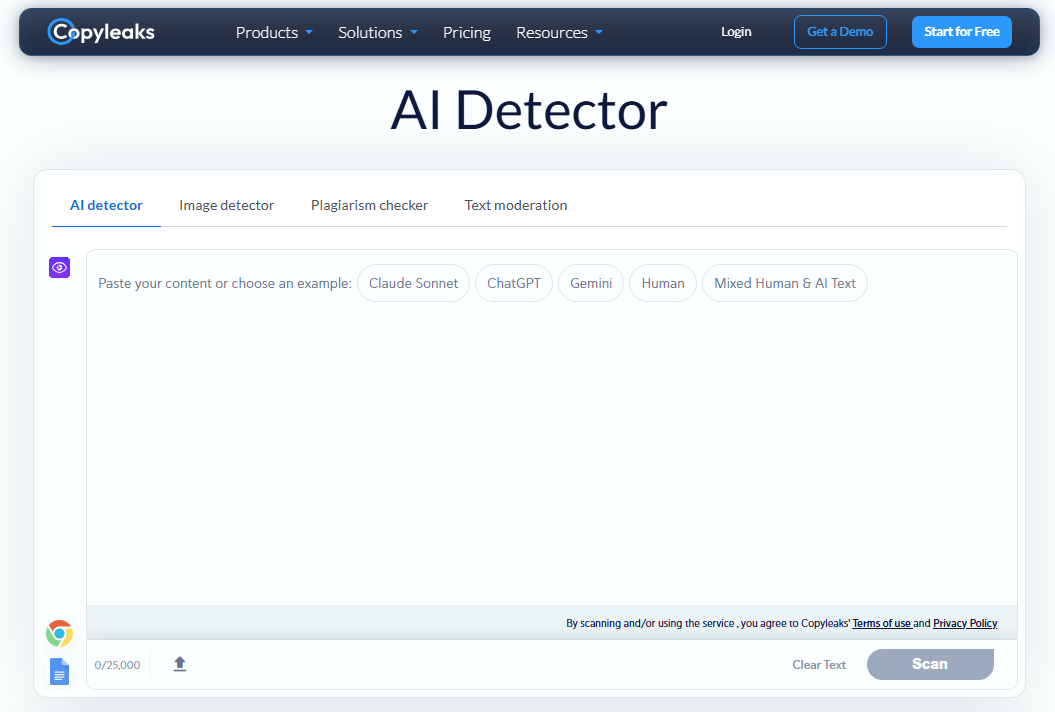Open the Pricing page
Image resolution: width=1055 pixels, height=712 pixels.
click(x=467, y=32)
